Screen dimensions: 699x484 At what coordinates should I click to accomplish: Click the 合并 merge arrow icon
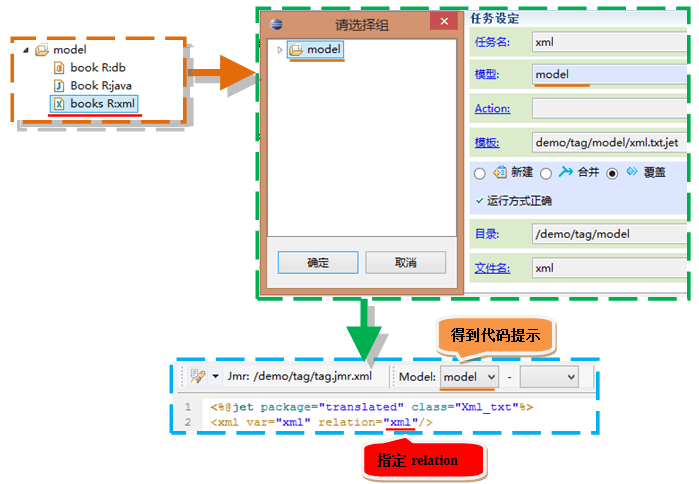click(x=566, y=171)
